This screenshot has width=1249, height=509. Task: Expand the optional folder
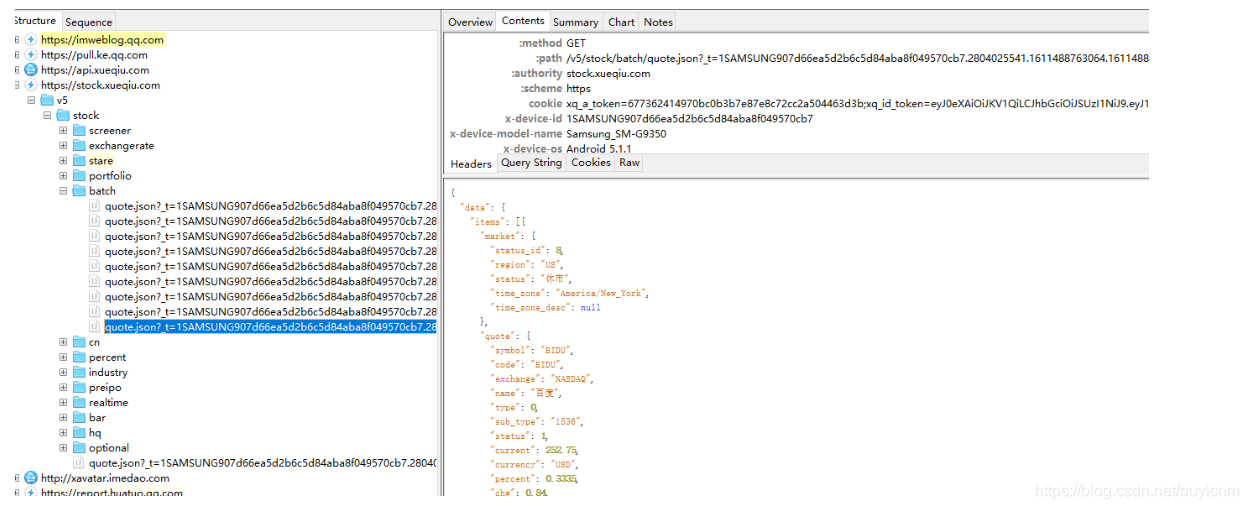[x=63, y=448]
